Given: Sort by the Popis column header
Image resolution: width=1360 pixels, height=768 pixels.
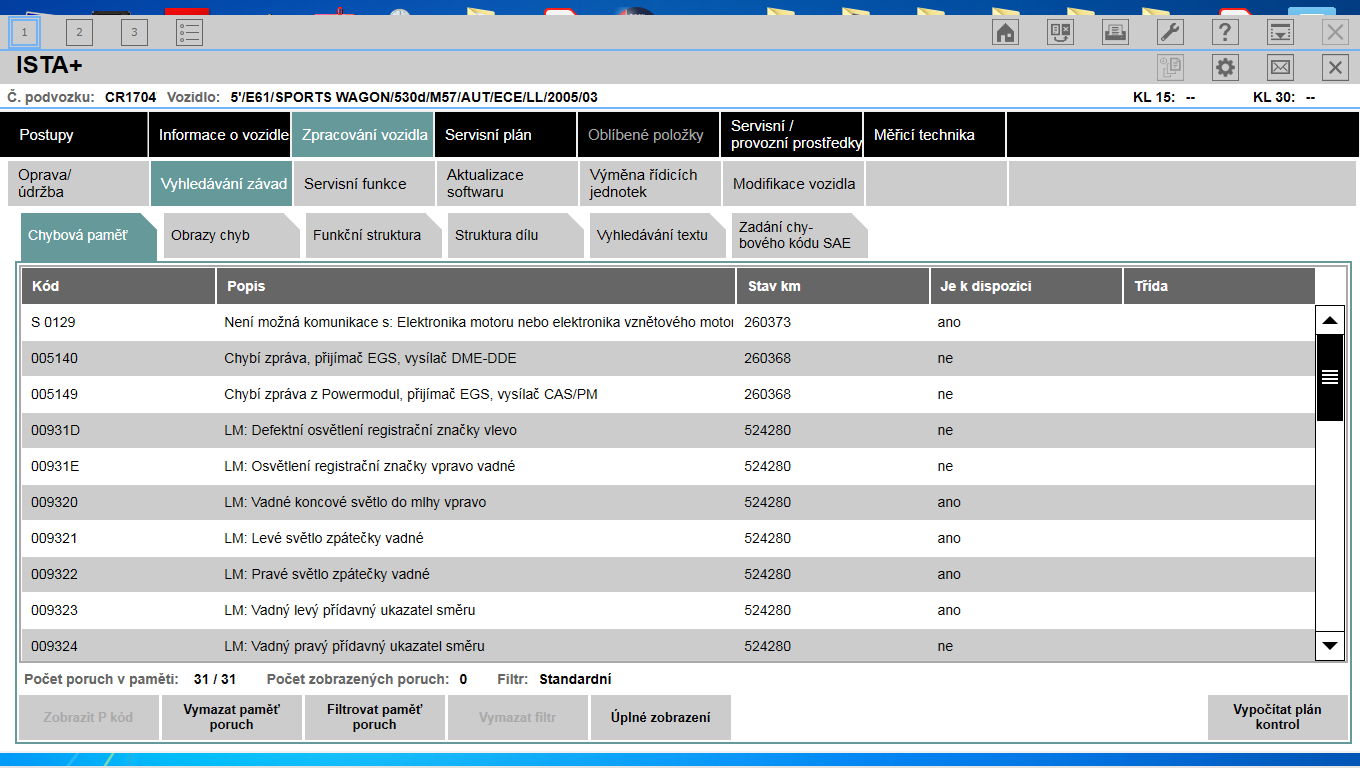Looking at the screenshot, I should pos(475,286).
